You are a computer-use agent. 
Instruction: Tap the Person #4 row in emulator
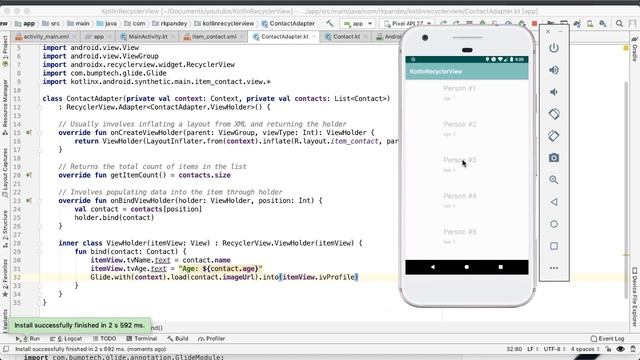467,200
